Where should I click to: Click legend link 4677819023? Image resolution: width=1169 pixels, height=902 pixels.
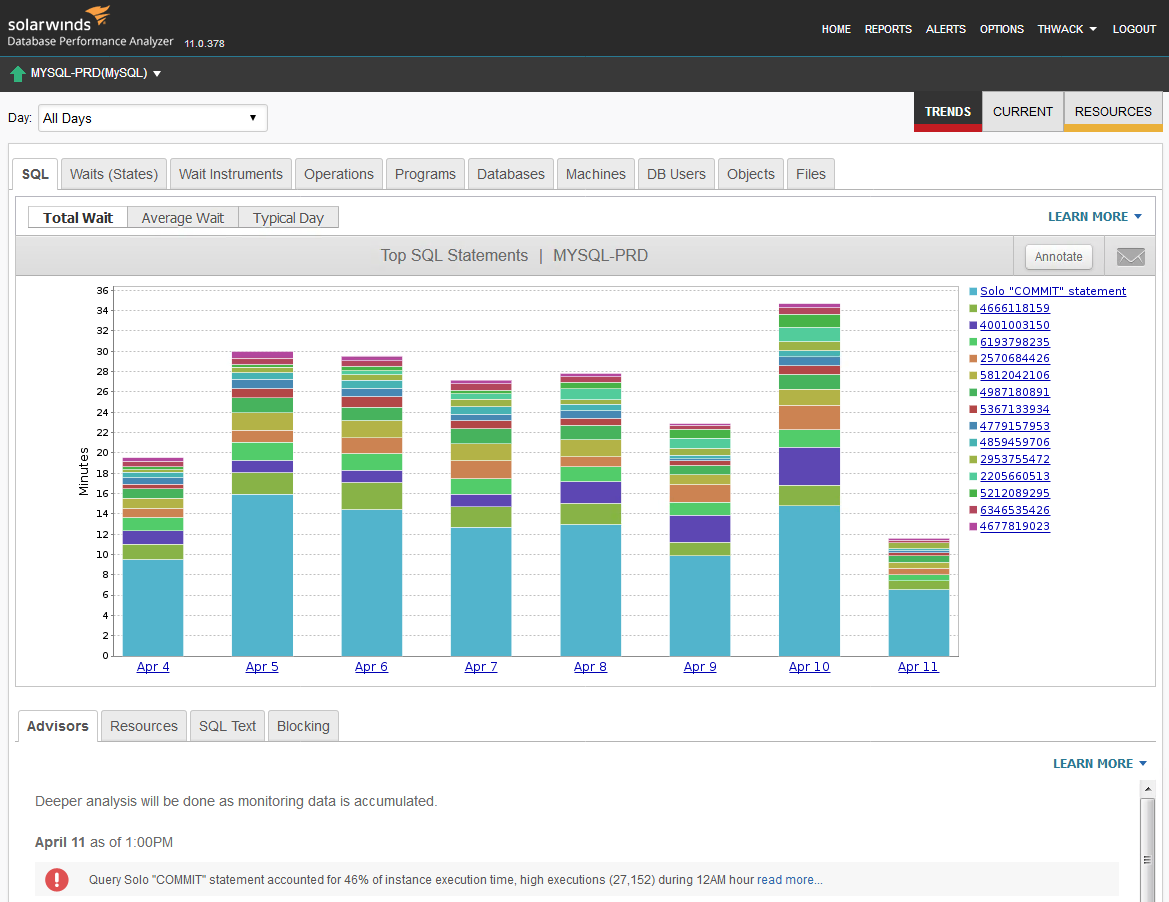[x=1015, y=526]
